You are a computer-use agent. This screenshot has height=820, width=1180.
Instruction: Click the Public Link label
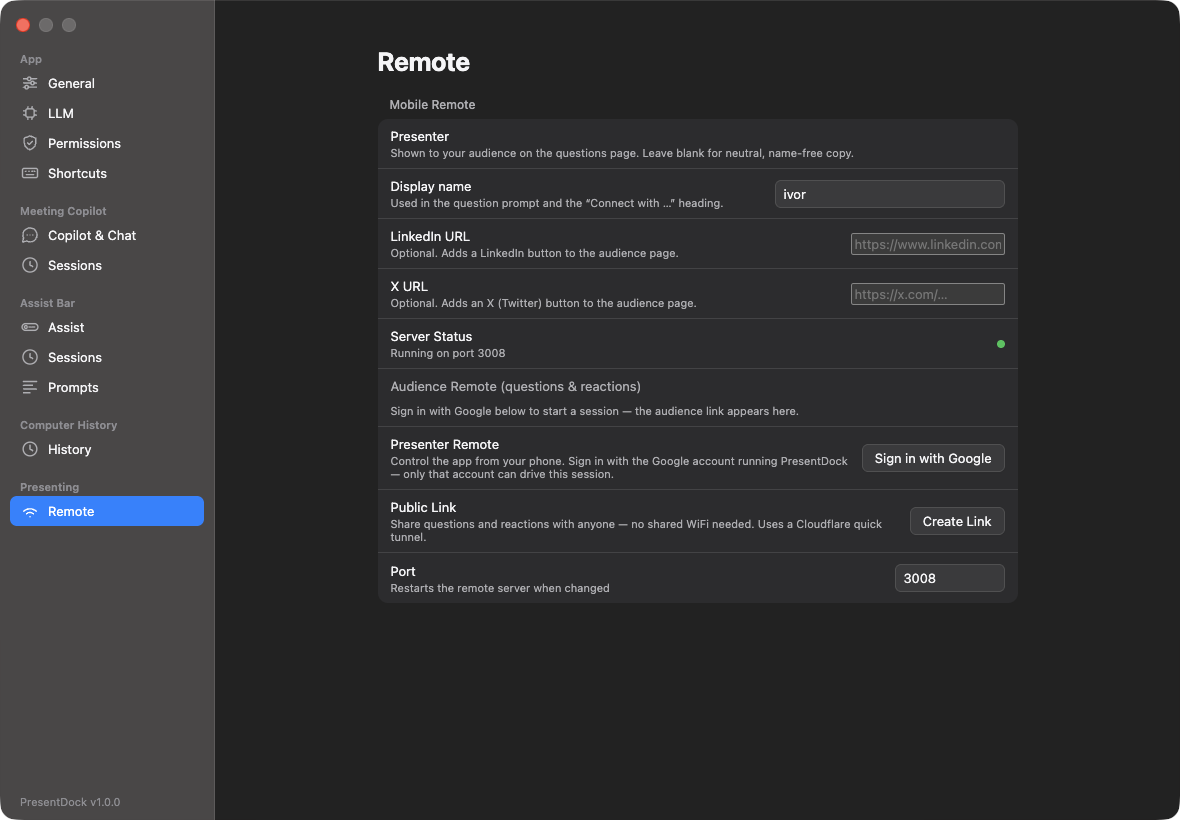pos(423,508)
